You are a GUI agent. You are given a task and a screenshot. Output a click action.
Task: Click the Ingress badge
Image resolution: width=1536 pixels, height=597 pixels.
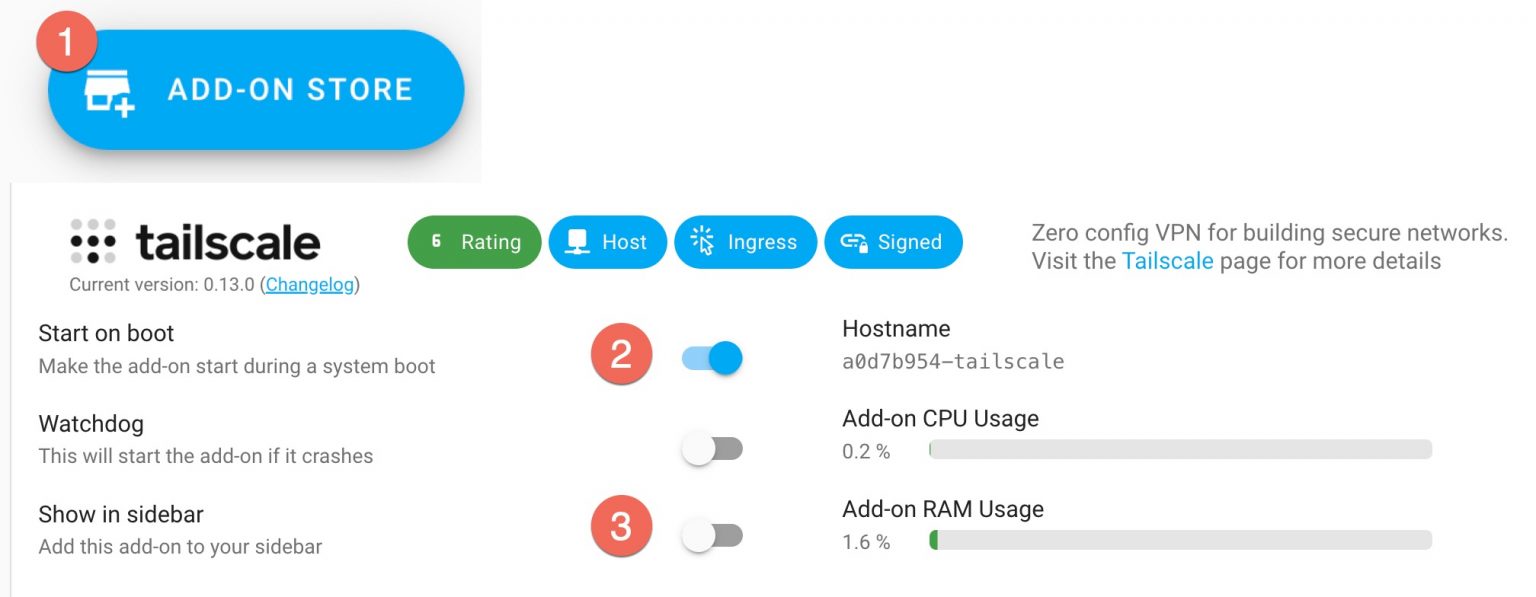pyautogui.click(x=745, y=241)
